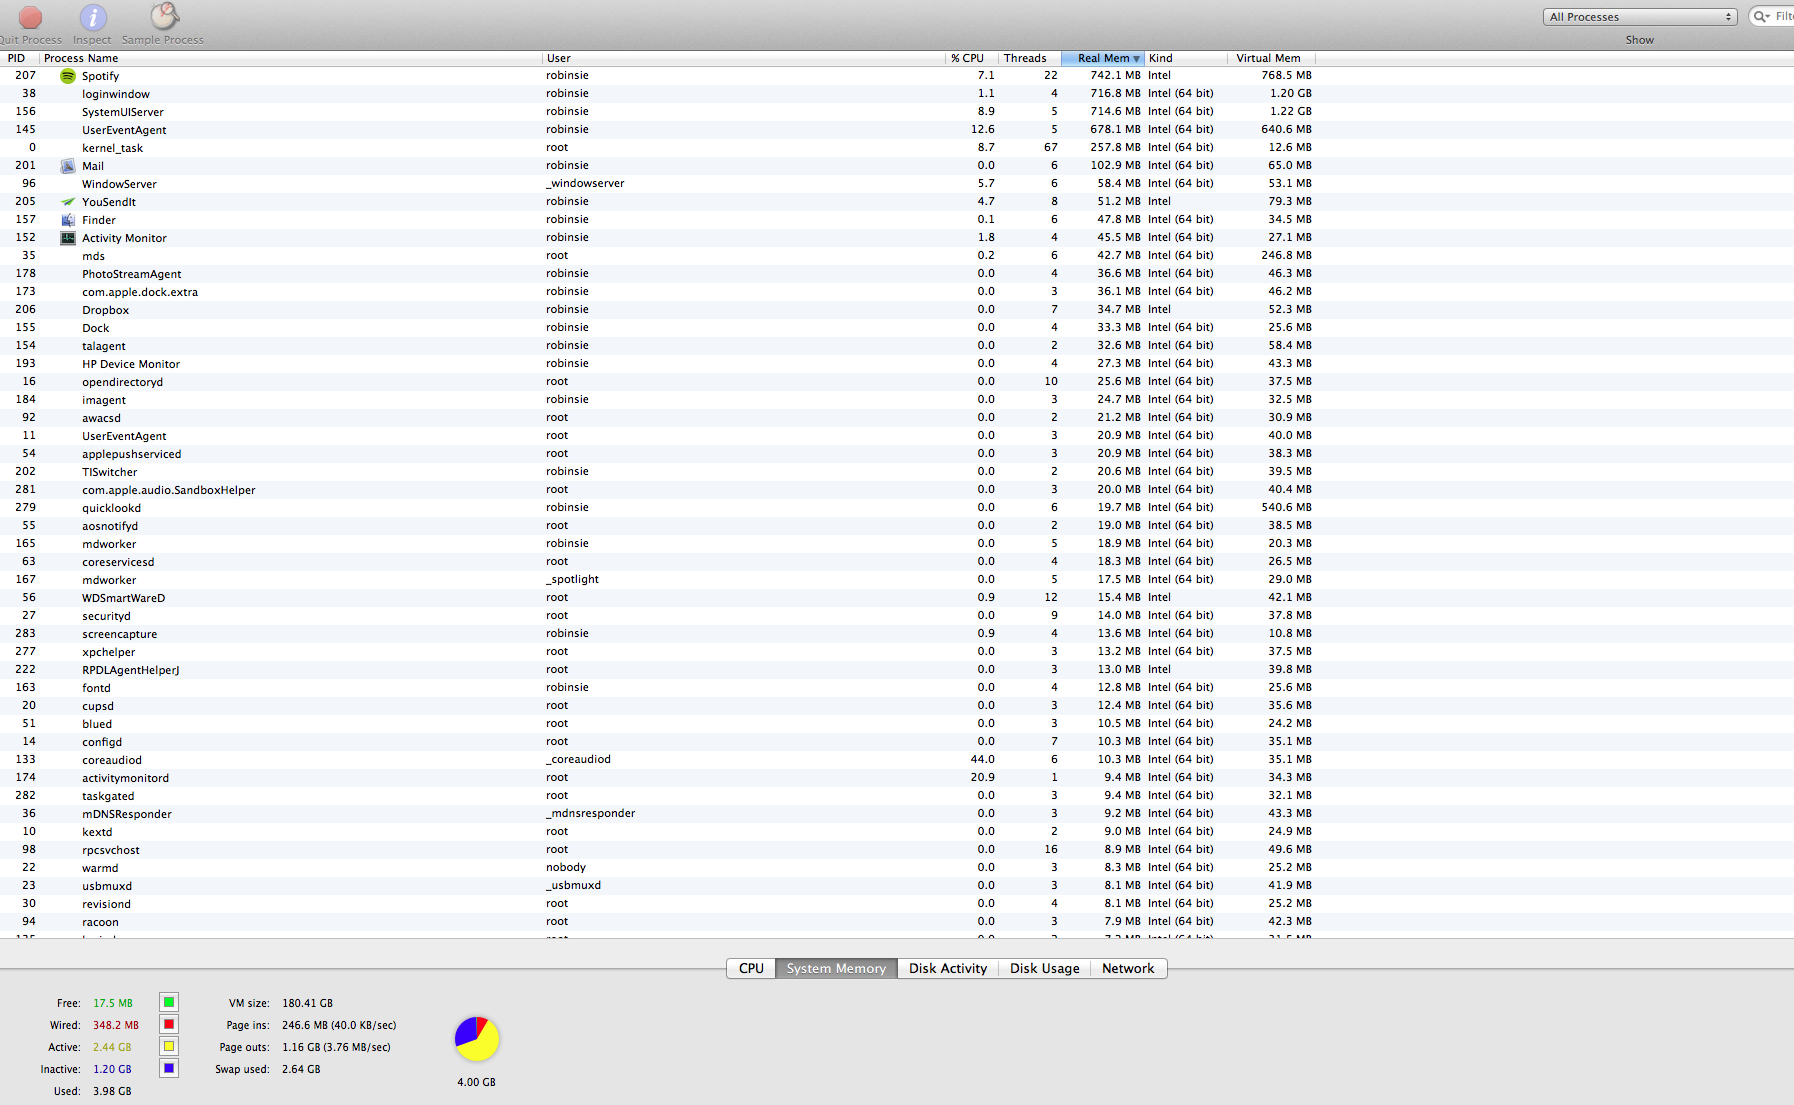This screenshot has width=1794, height=1105.
Task: Select the SystemUIServer process
Action: point(123,112)
